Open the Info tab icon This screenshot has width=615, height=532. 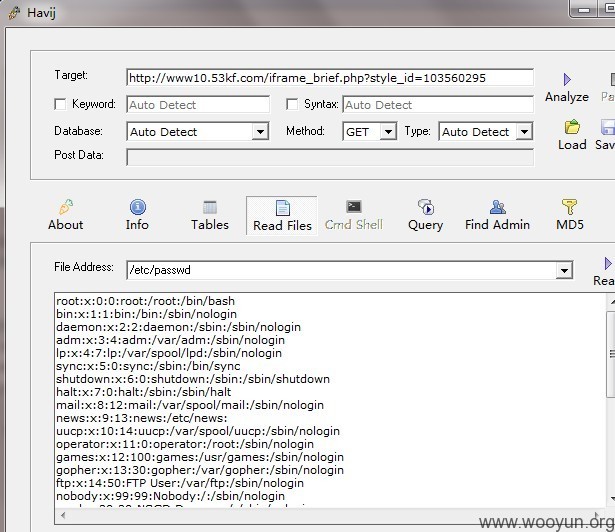138,207
